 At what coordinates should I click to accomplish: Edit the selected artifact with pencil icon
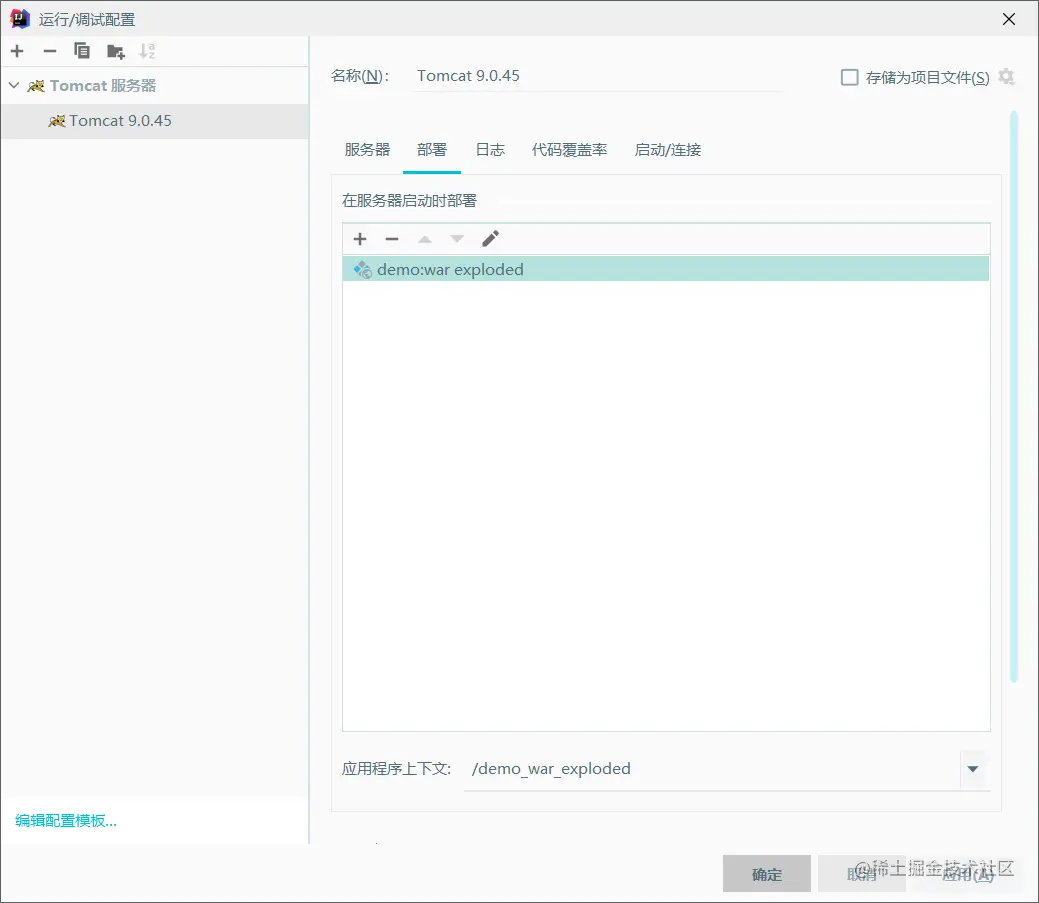490,239
